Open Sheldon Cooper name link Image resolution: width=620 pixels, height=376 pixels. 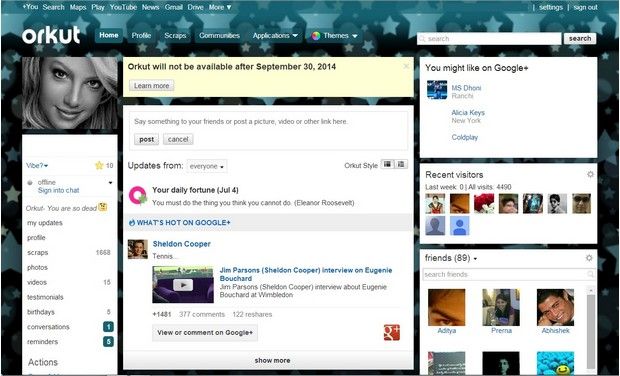pos(181,244)
